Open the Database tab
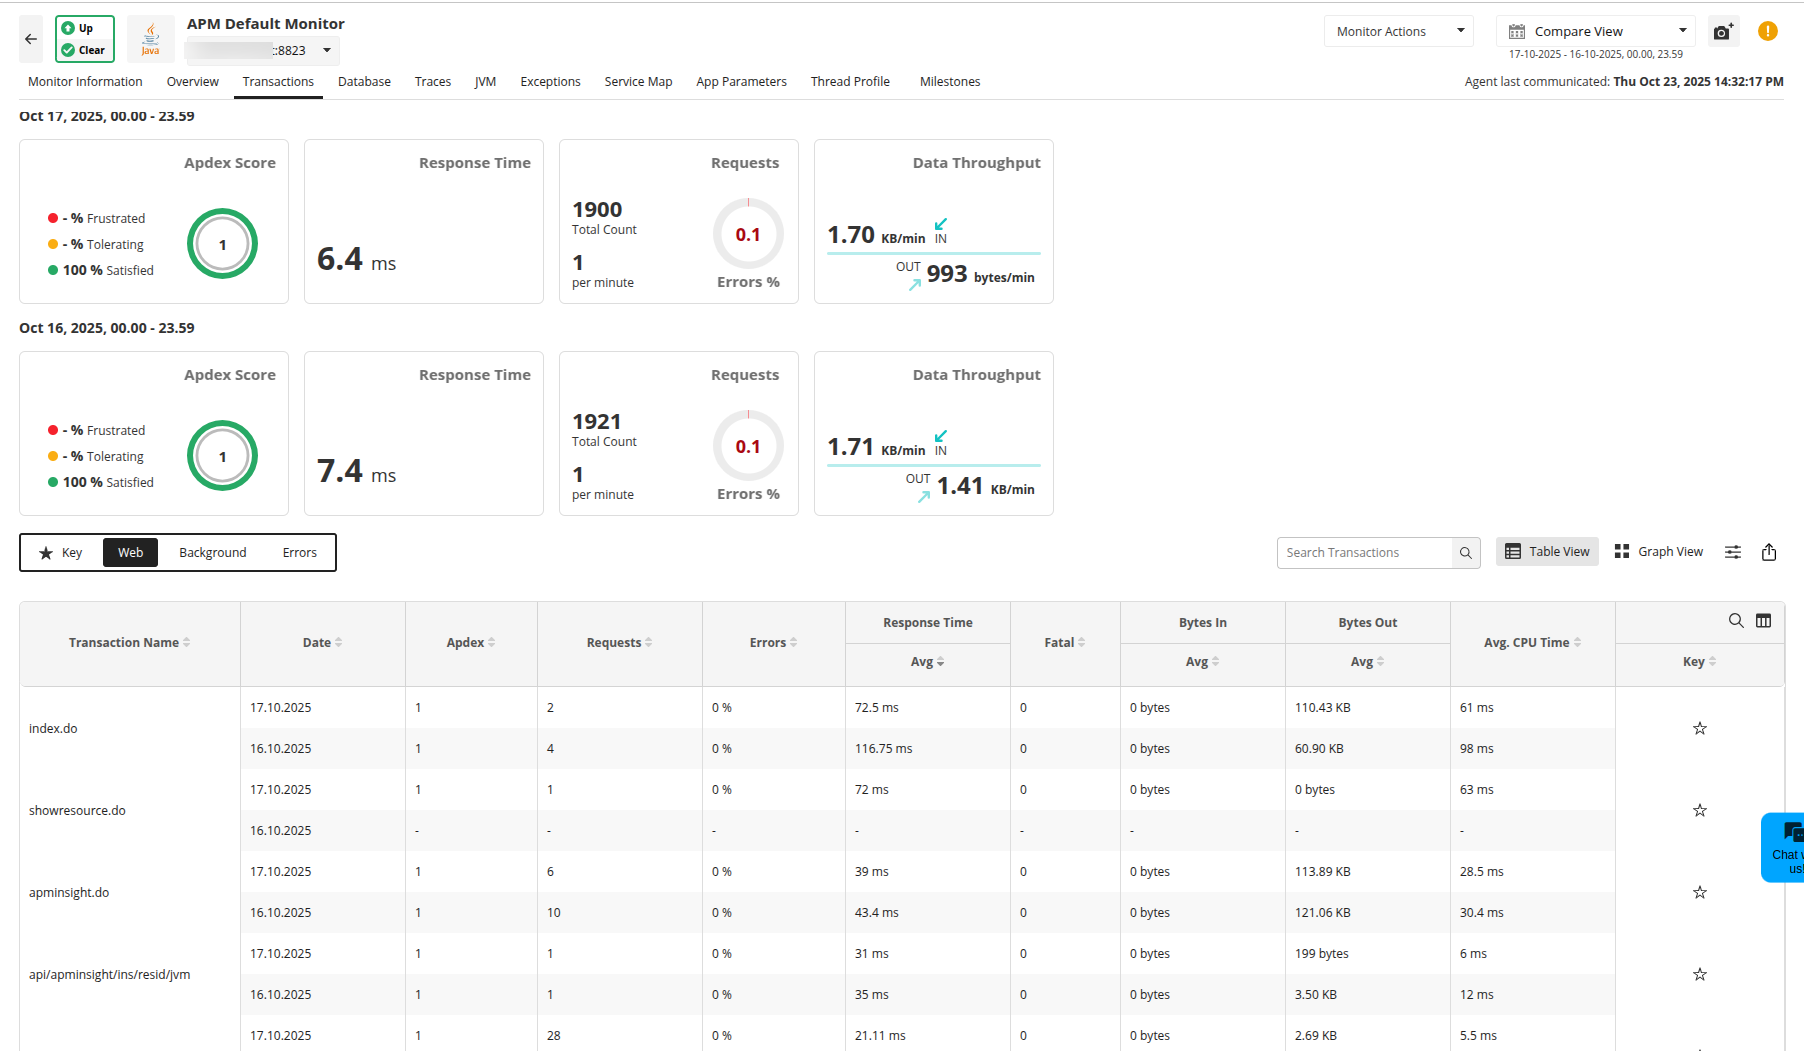 (364, 82)
